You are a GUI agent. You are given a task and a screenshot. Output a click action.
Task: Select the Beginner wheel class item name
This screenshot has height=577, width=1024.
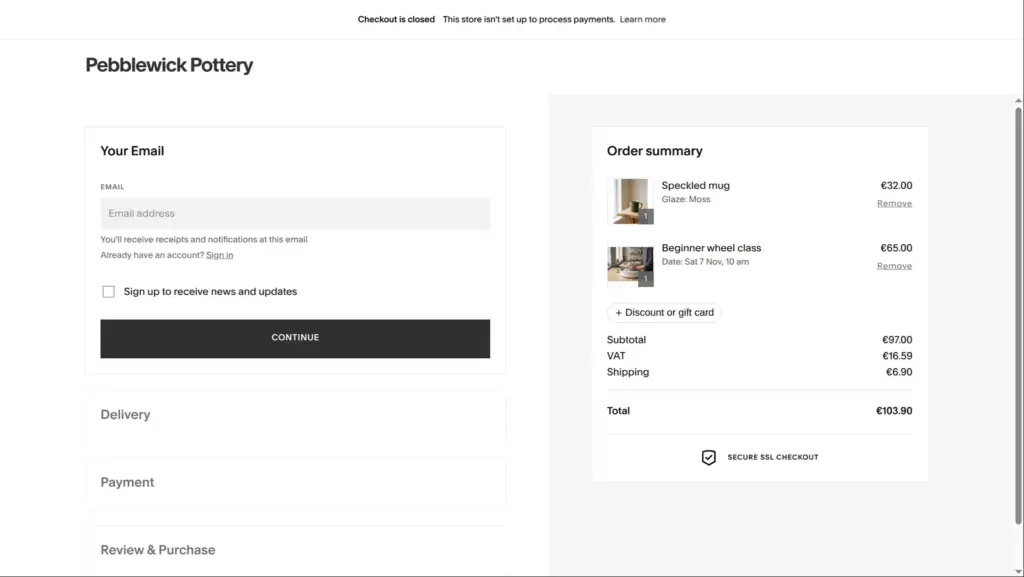(711, 248)
